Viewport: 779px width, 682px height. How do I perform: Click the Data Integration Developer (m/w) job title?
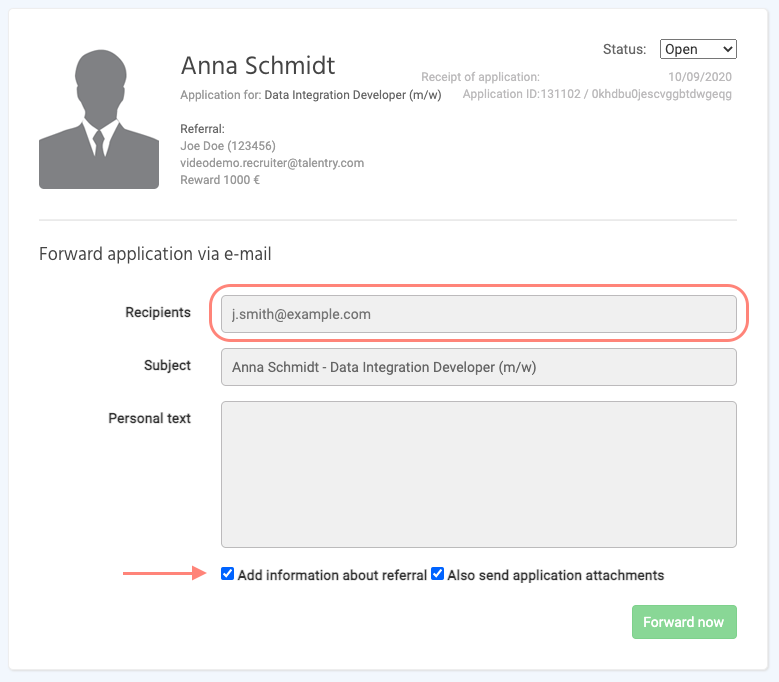click(353, 96)
